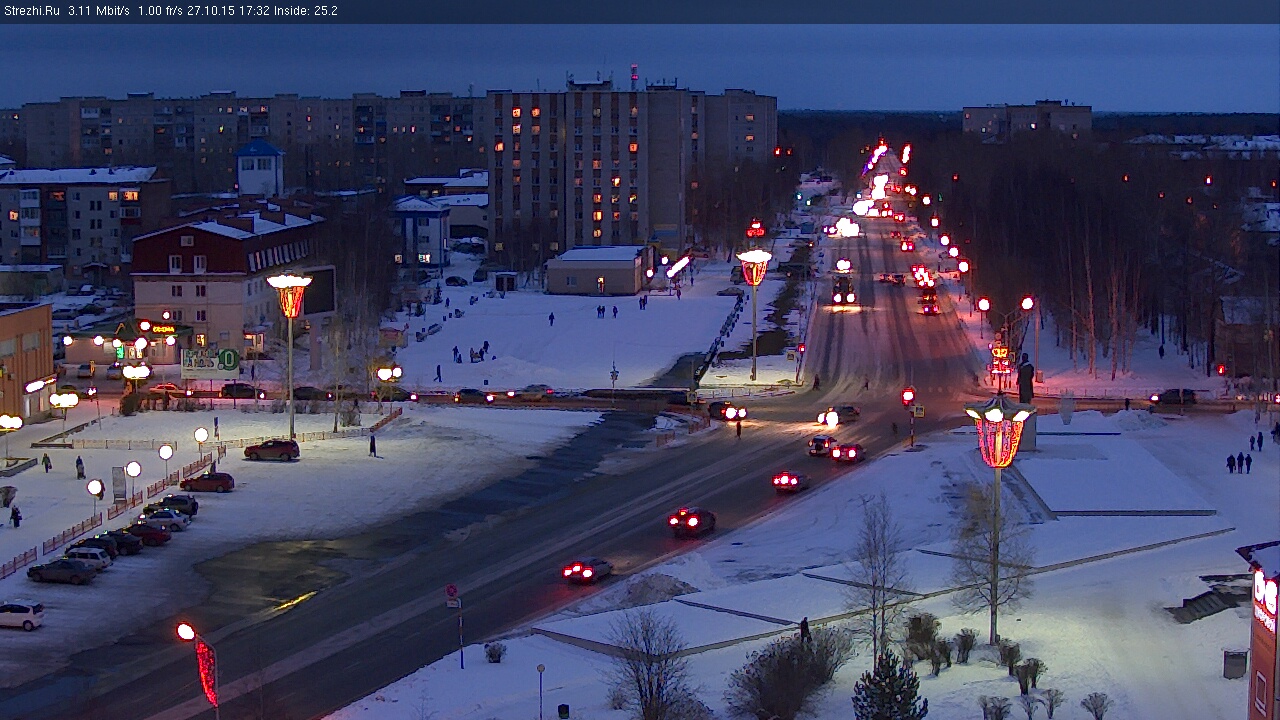Click the 3.11 Mbit/s bitrate readout

[x=99, y=11]
